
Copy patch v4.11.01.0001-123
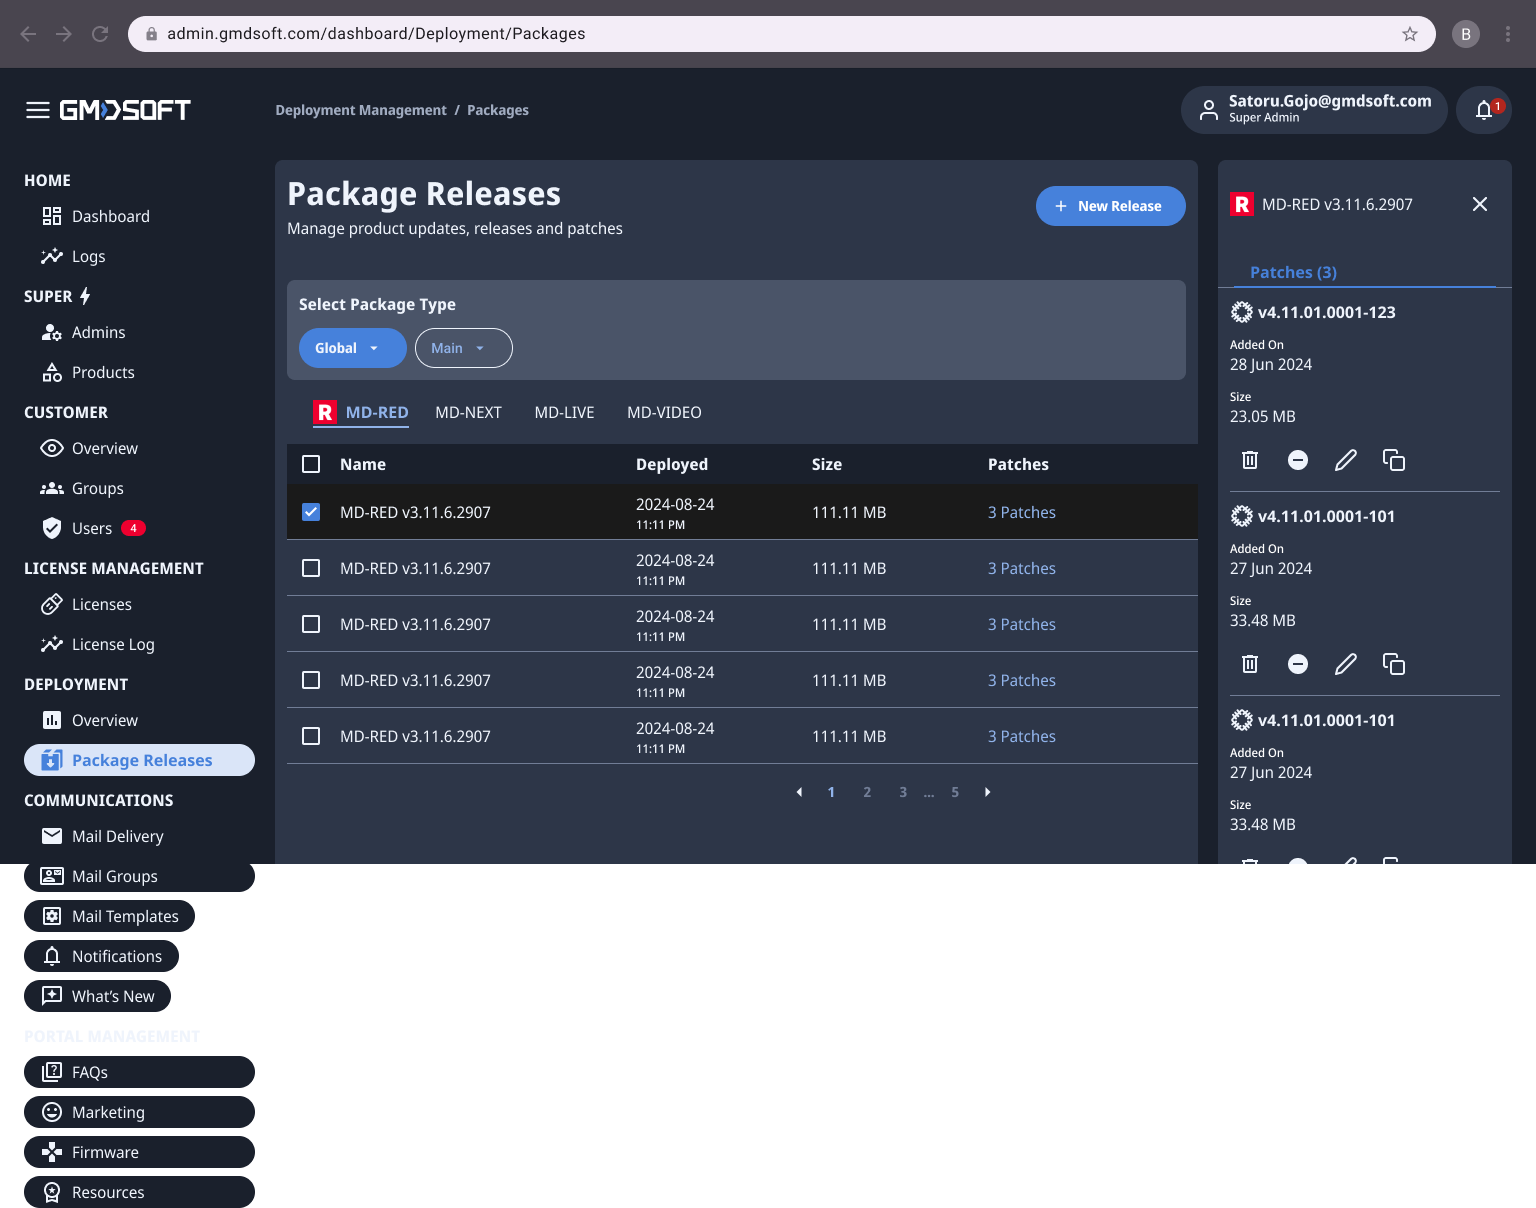tap(1394, 460)
